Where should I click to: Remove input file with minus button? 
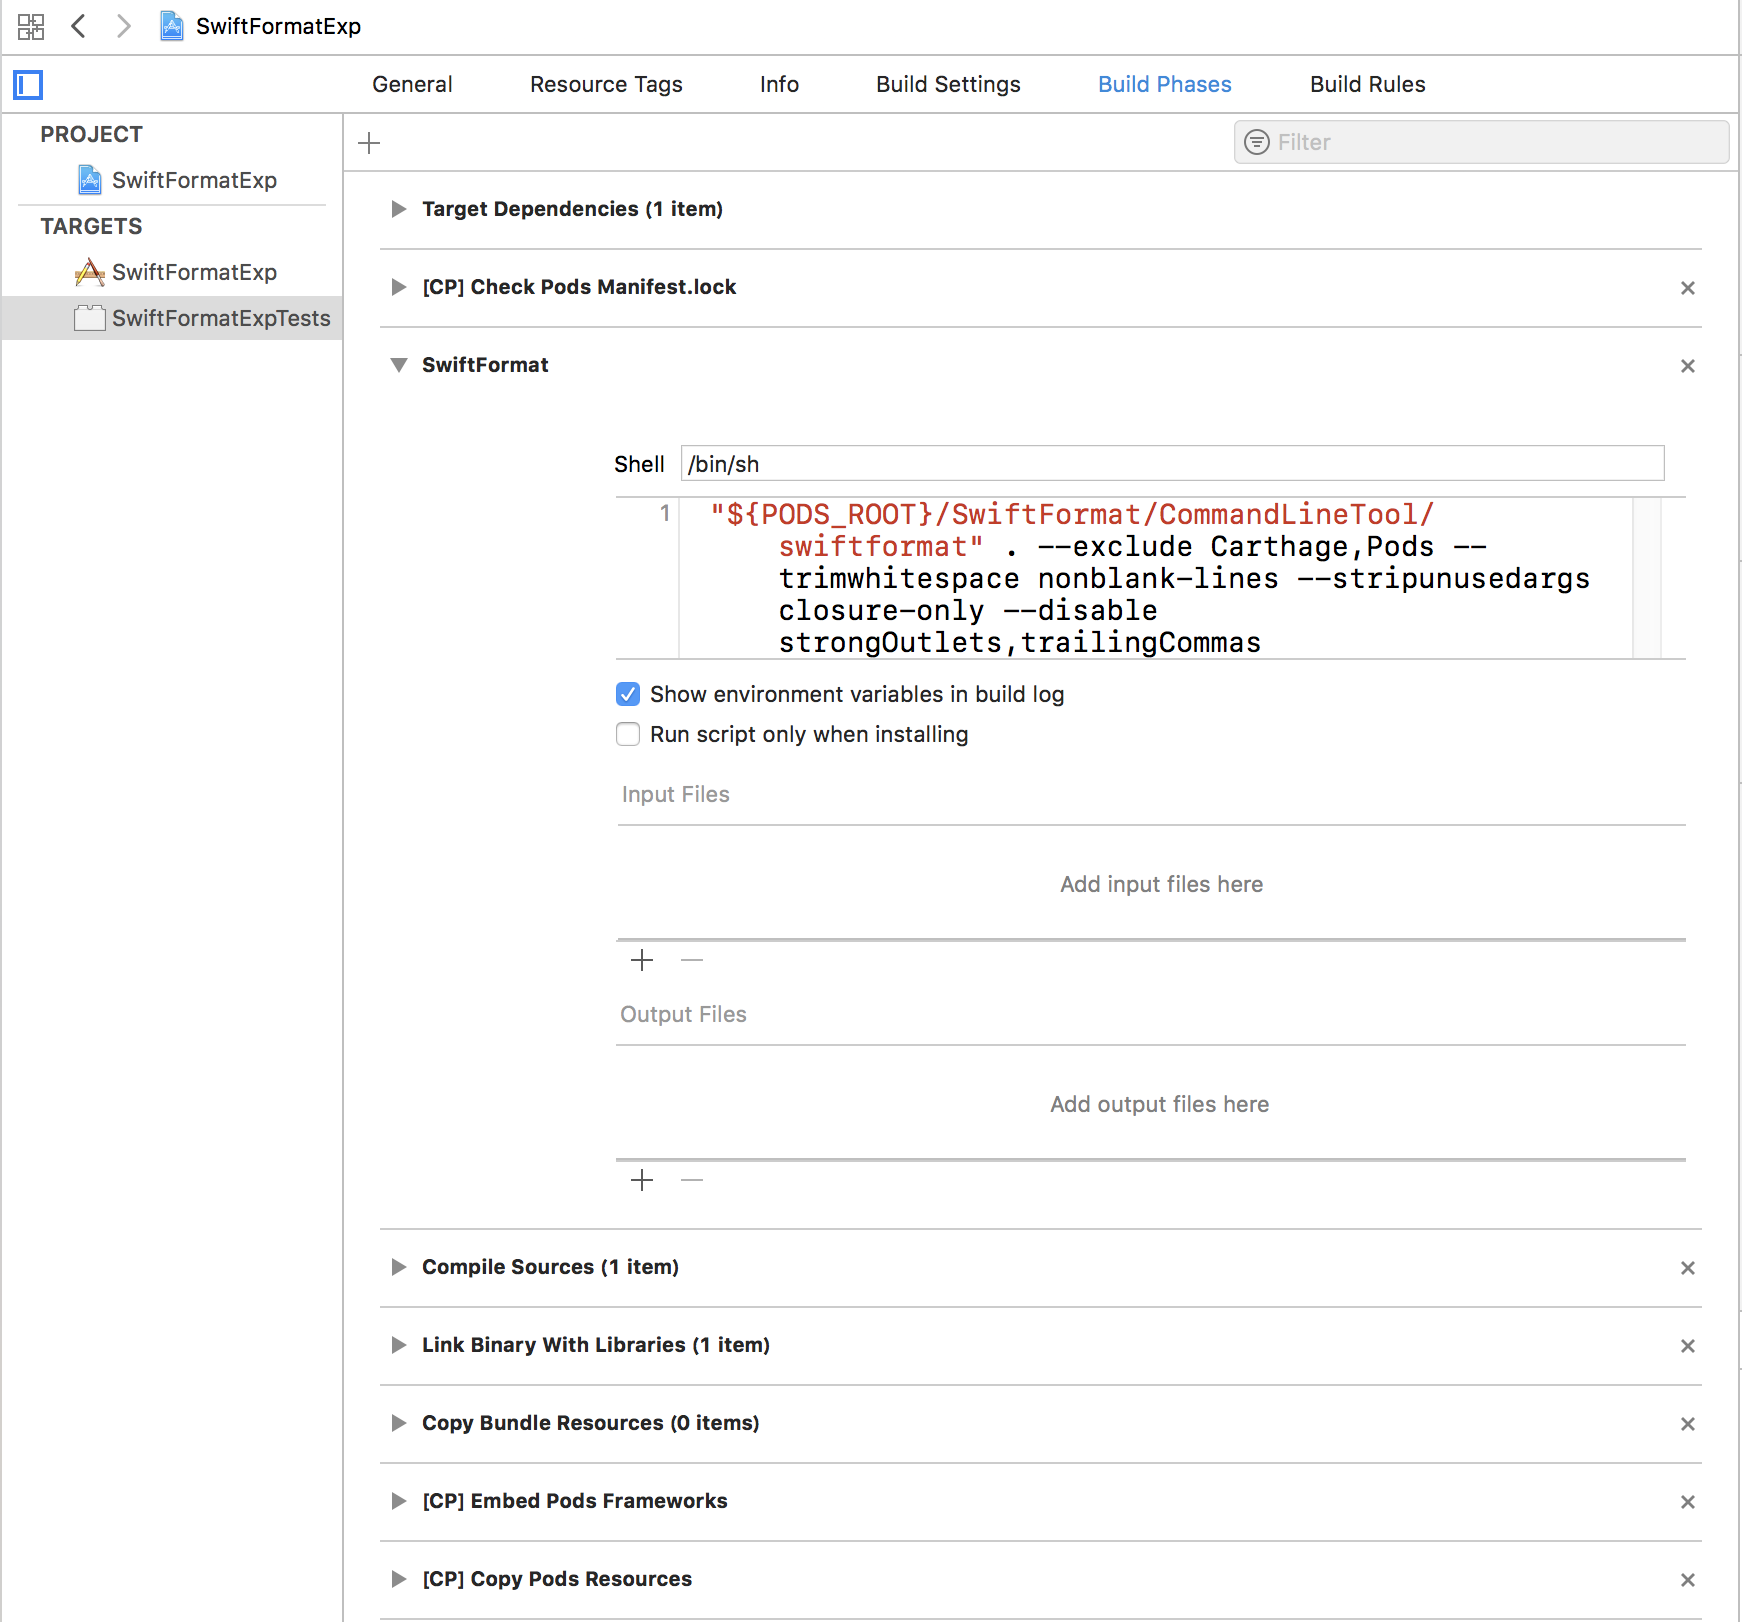(x=692, y=960)
